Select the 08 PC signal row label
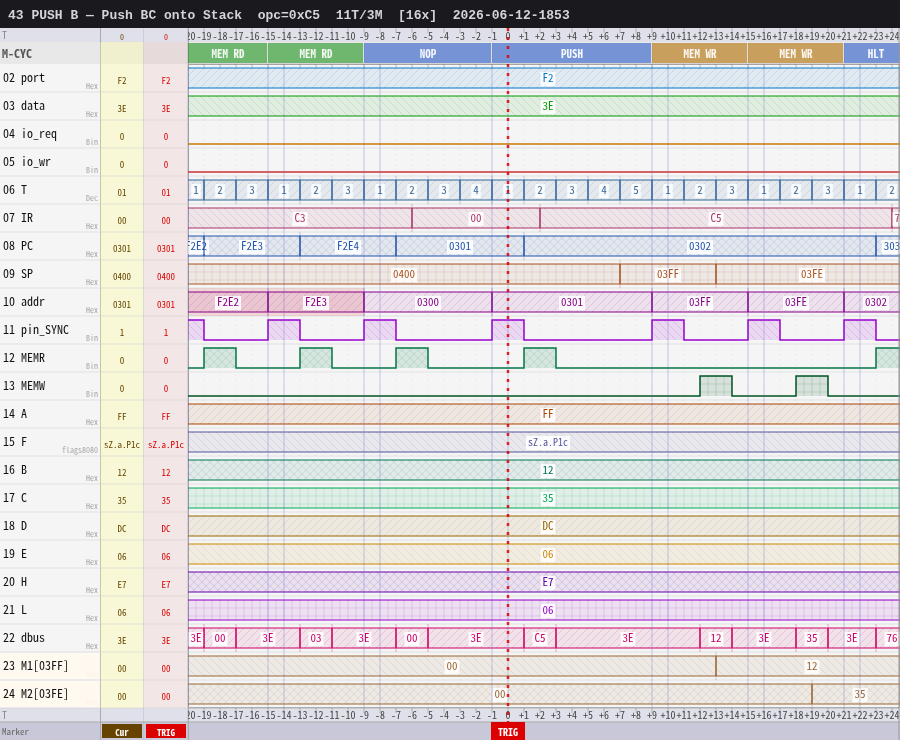Screen dimensions: 900x740 point(50,246)
